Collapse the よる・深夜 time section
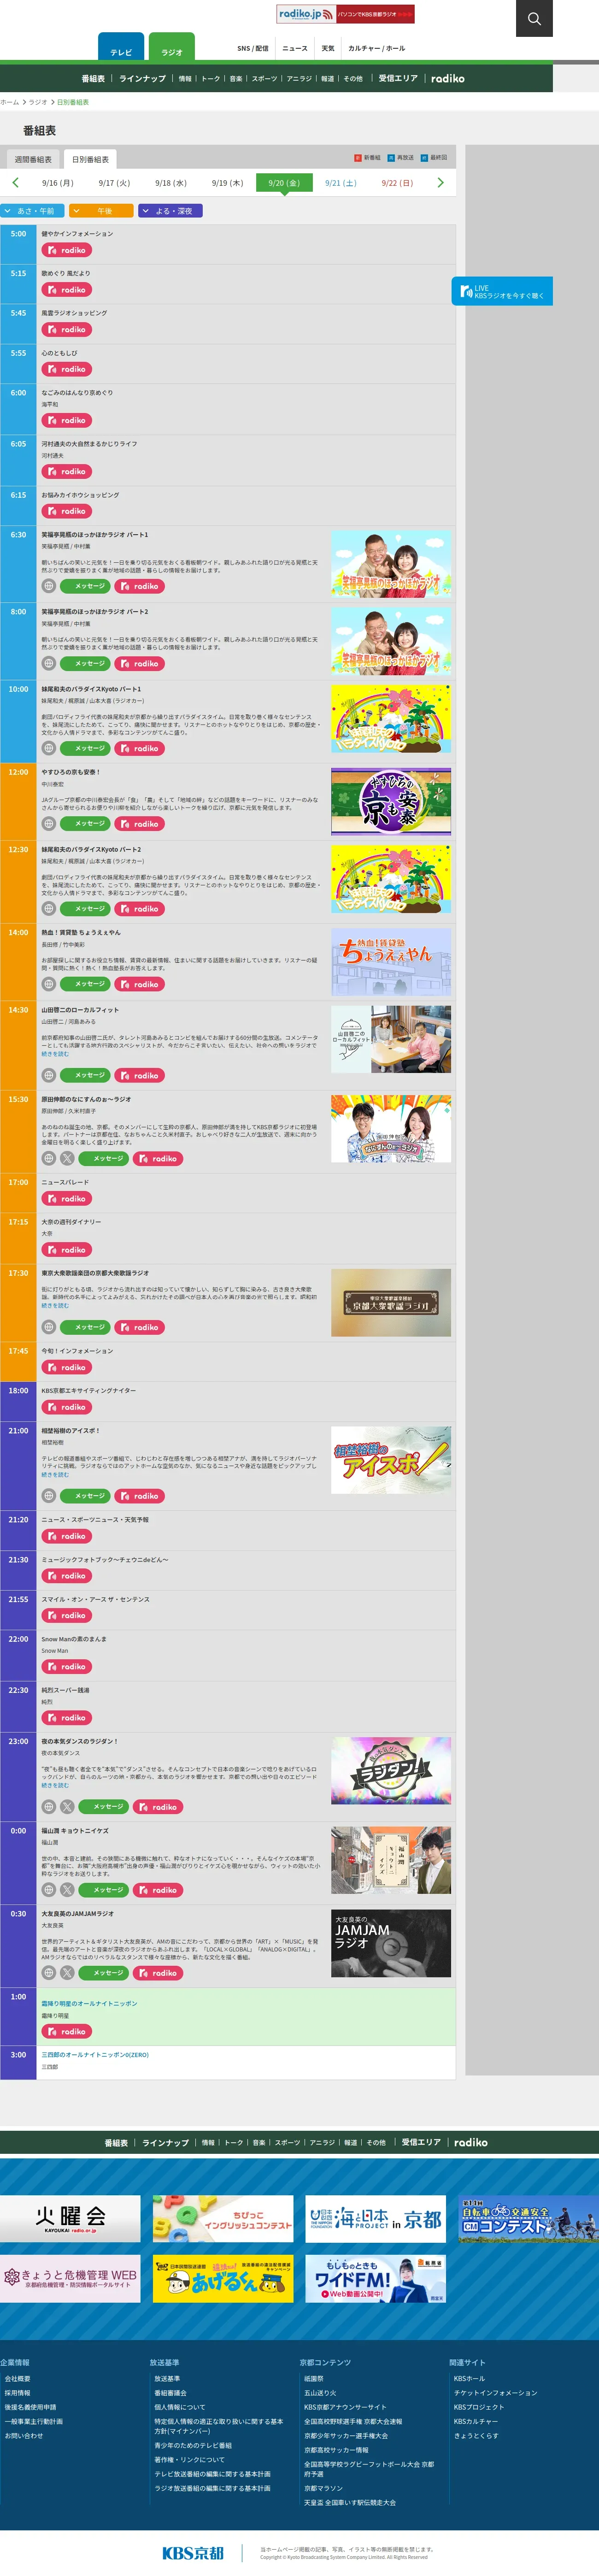Image resolution: width=599 pixels, height=2576 pixels. click(x=171, y=211)
